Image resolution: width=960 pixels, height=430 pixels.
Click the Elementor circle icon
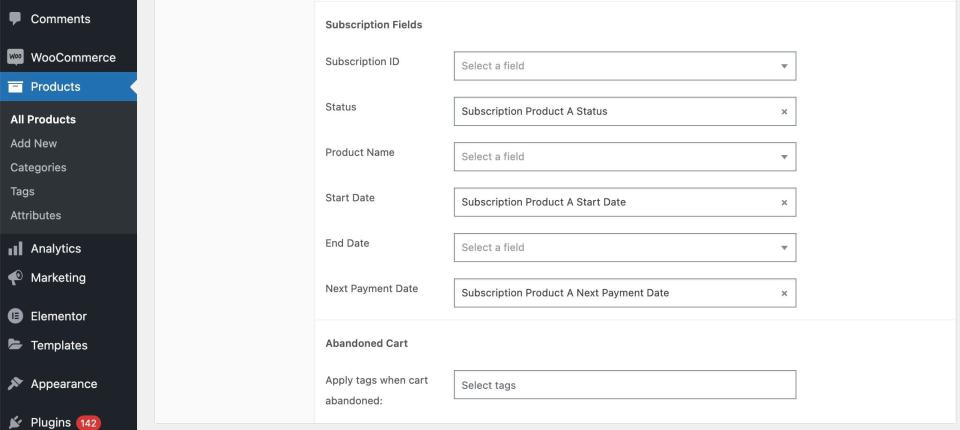(15, 316)
